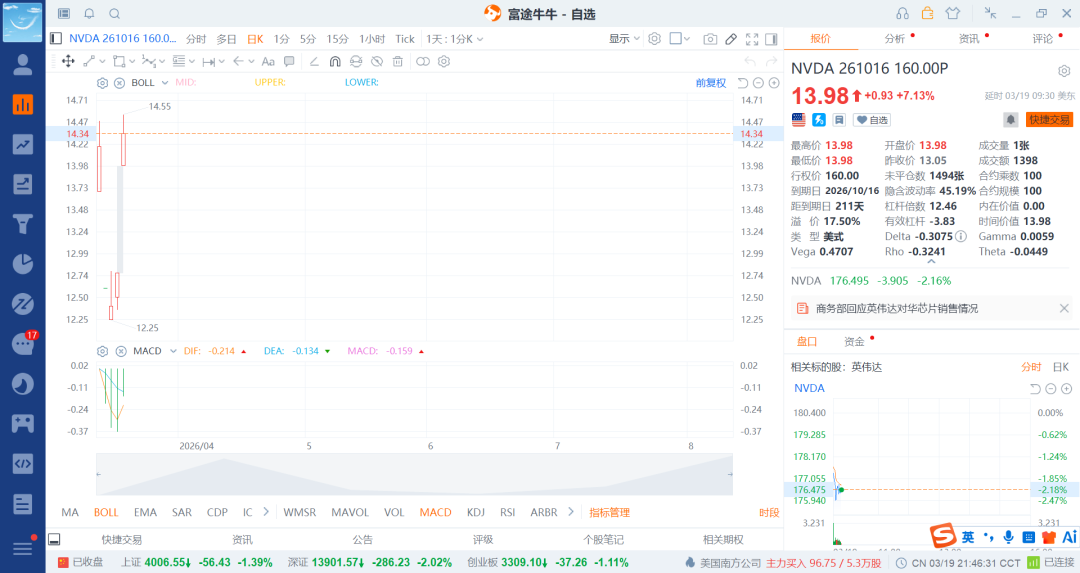Viewport: 1080px width, 573px height.
Task: Toggle the MA indicator at bottom bar
Action: [70, 512]
